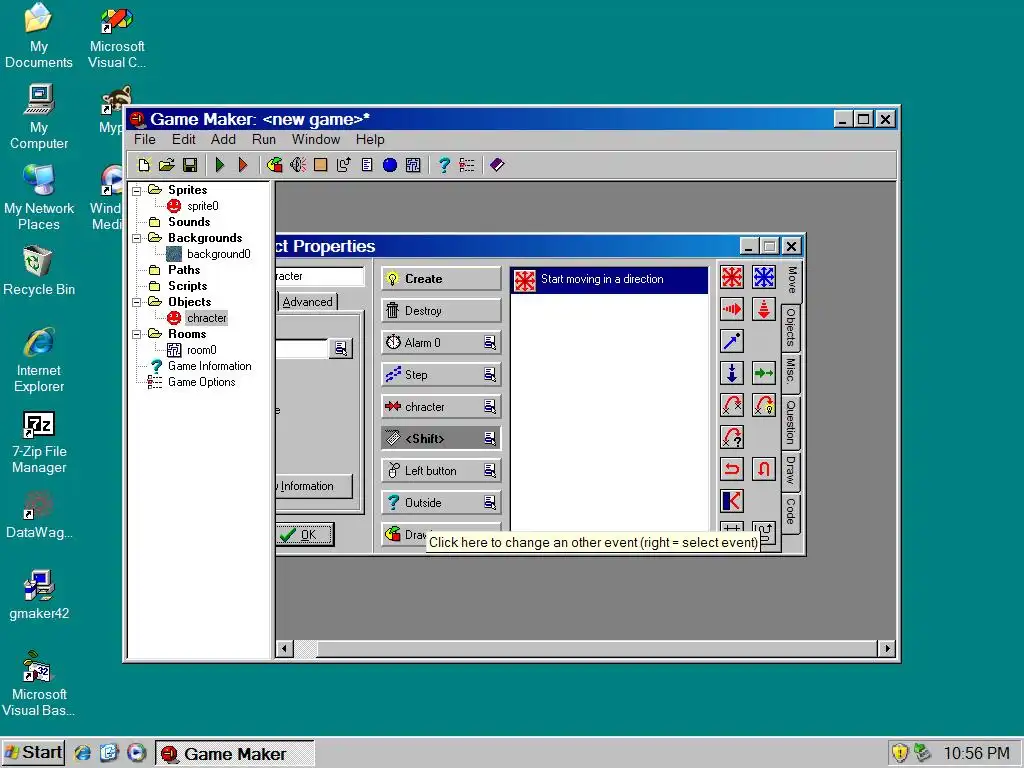Image resolution: width=1024 pixels, height=768 pixels.
Task: Open the Edit menu
Action: click(184, 139)
